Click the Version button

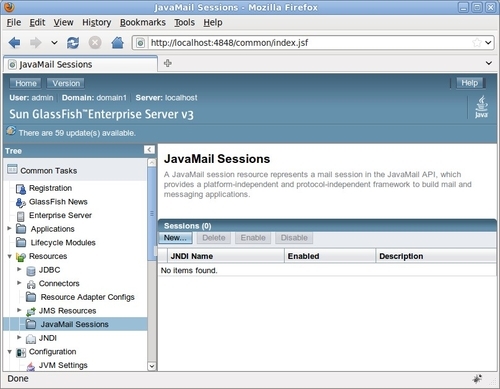(x=66, y=83)
